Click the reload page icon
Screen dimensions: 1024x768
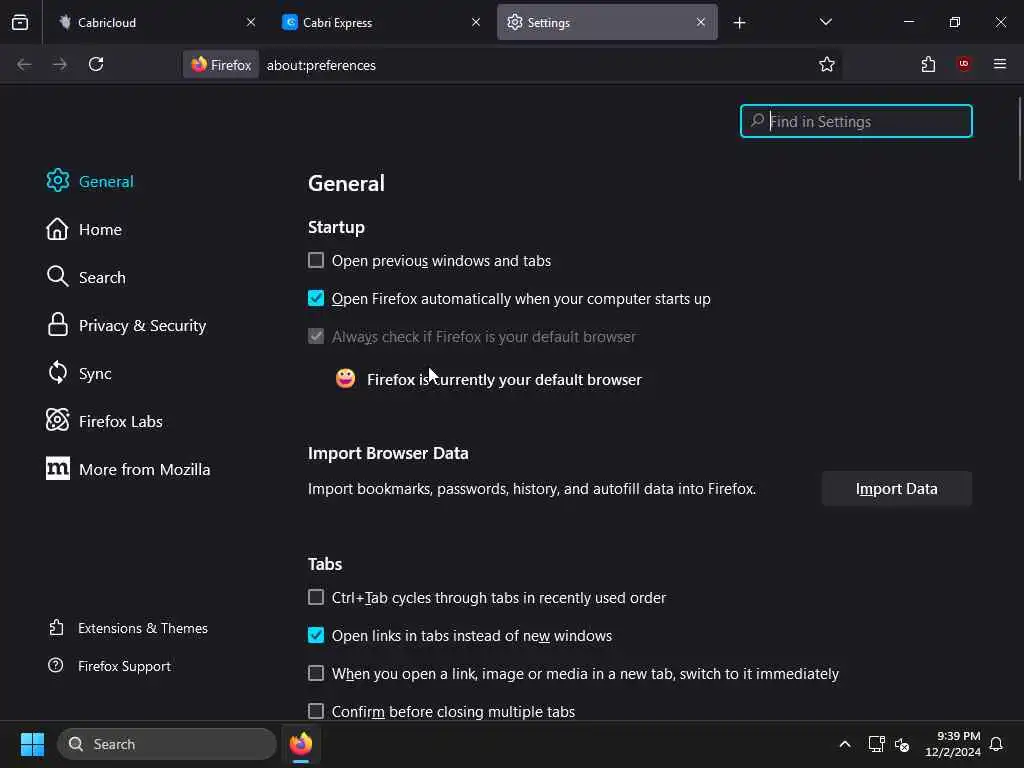pos(96,64)
